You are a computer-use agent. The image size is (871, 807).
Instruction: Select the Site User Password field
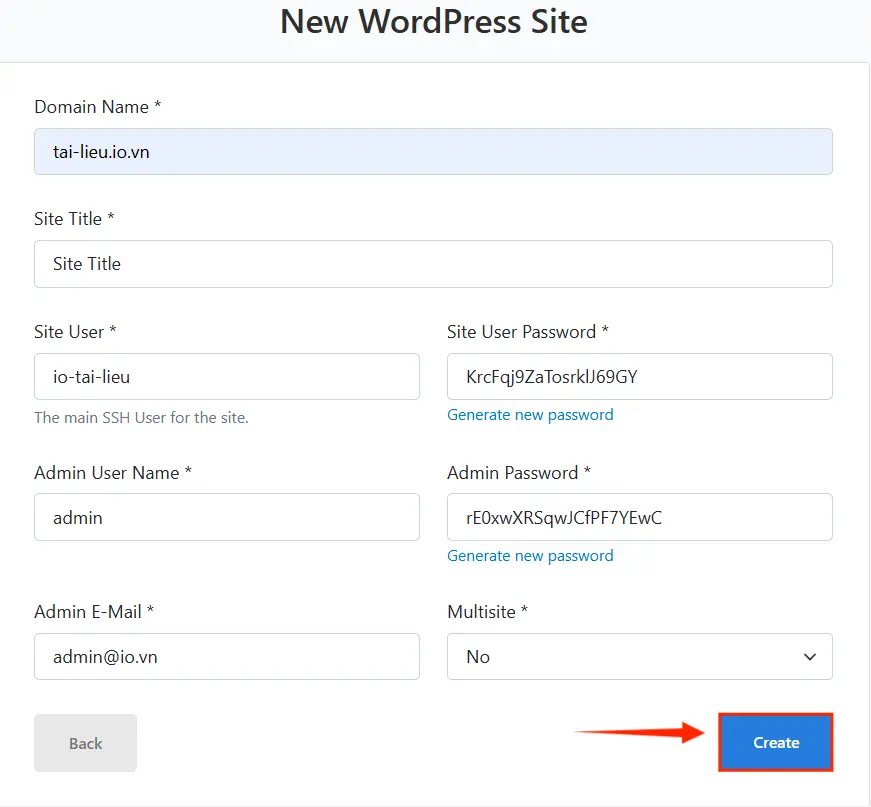click(x=639, y=376)
